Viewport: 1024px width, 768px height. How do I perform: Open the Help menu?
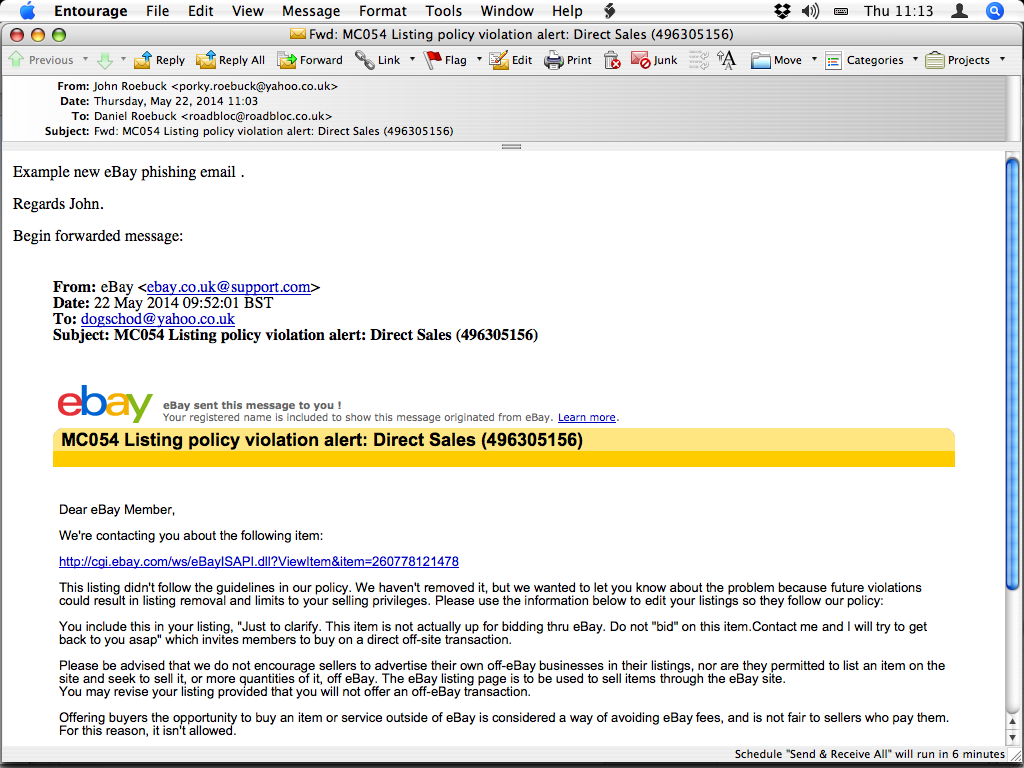pyautogui.click(x=567, y=11)
